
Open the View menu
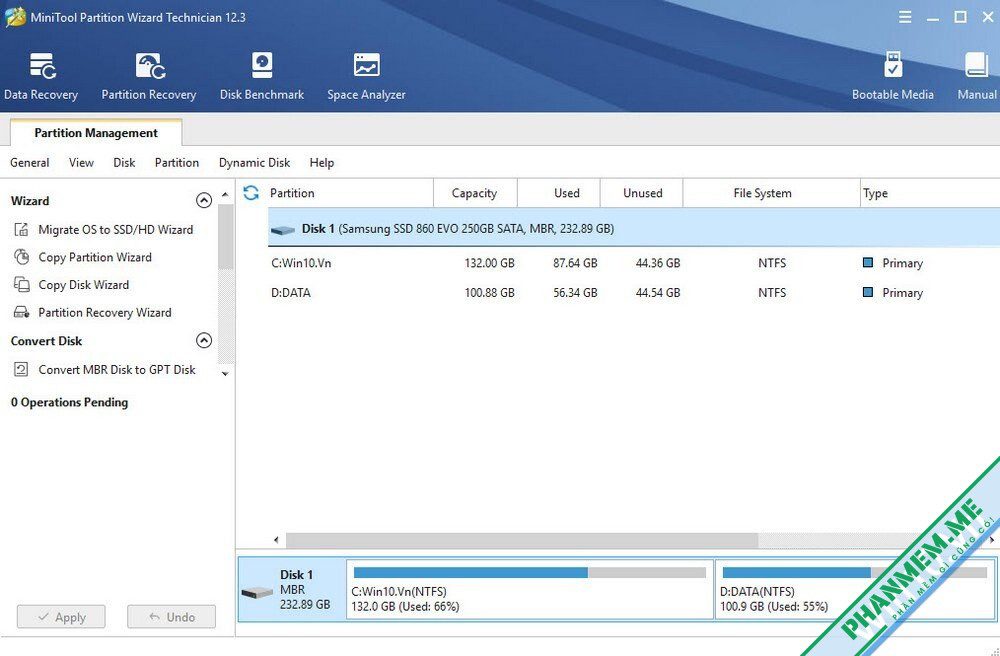[81, 163]
